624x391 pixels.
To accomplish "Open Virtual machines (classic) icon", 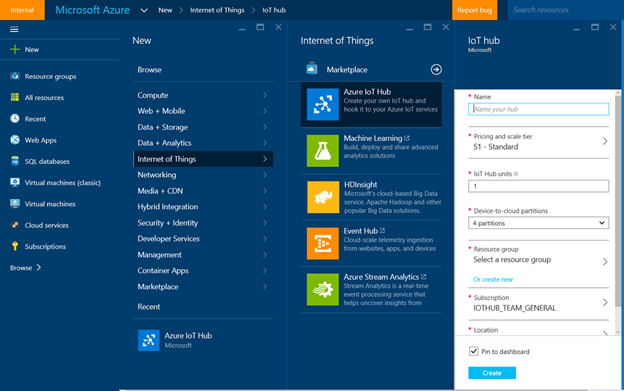I will point(15,182).
